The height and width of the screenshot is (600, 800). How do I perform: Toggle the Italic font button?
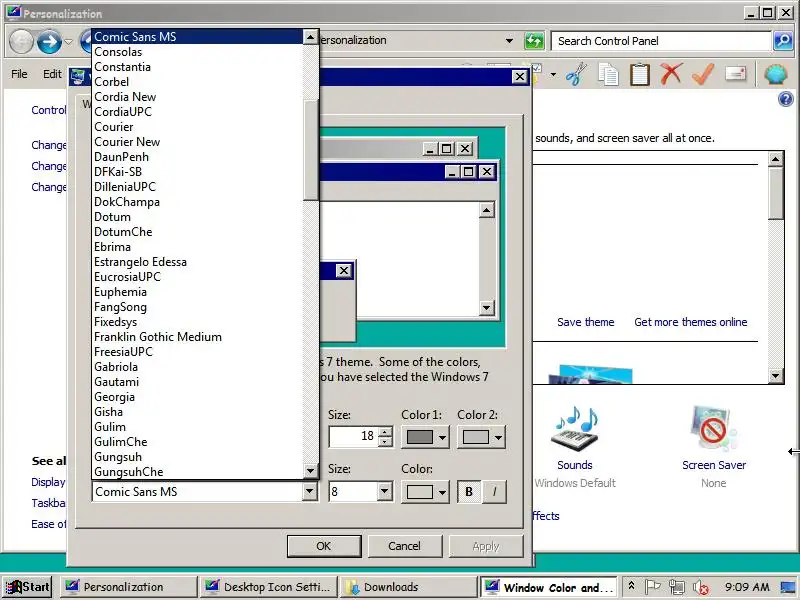pos(494,491)
